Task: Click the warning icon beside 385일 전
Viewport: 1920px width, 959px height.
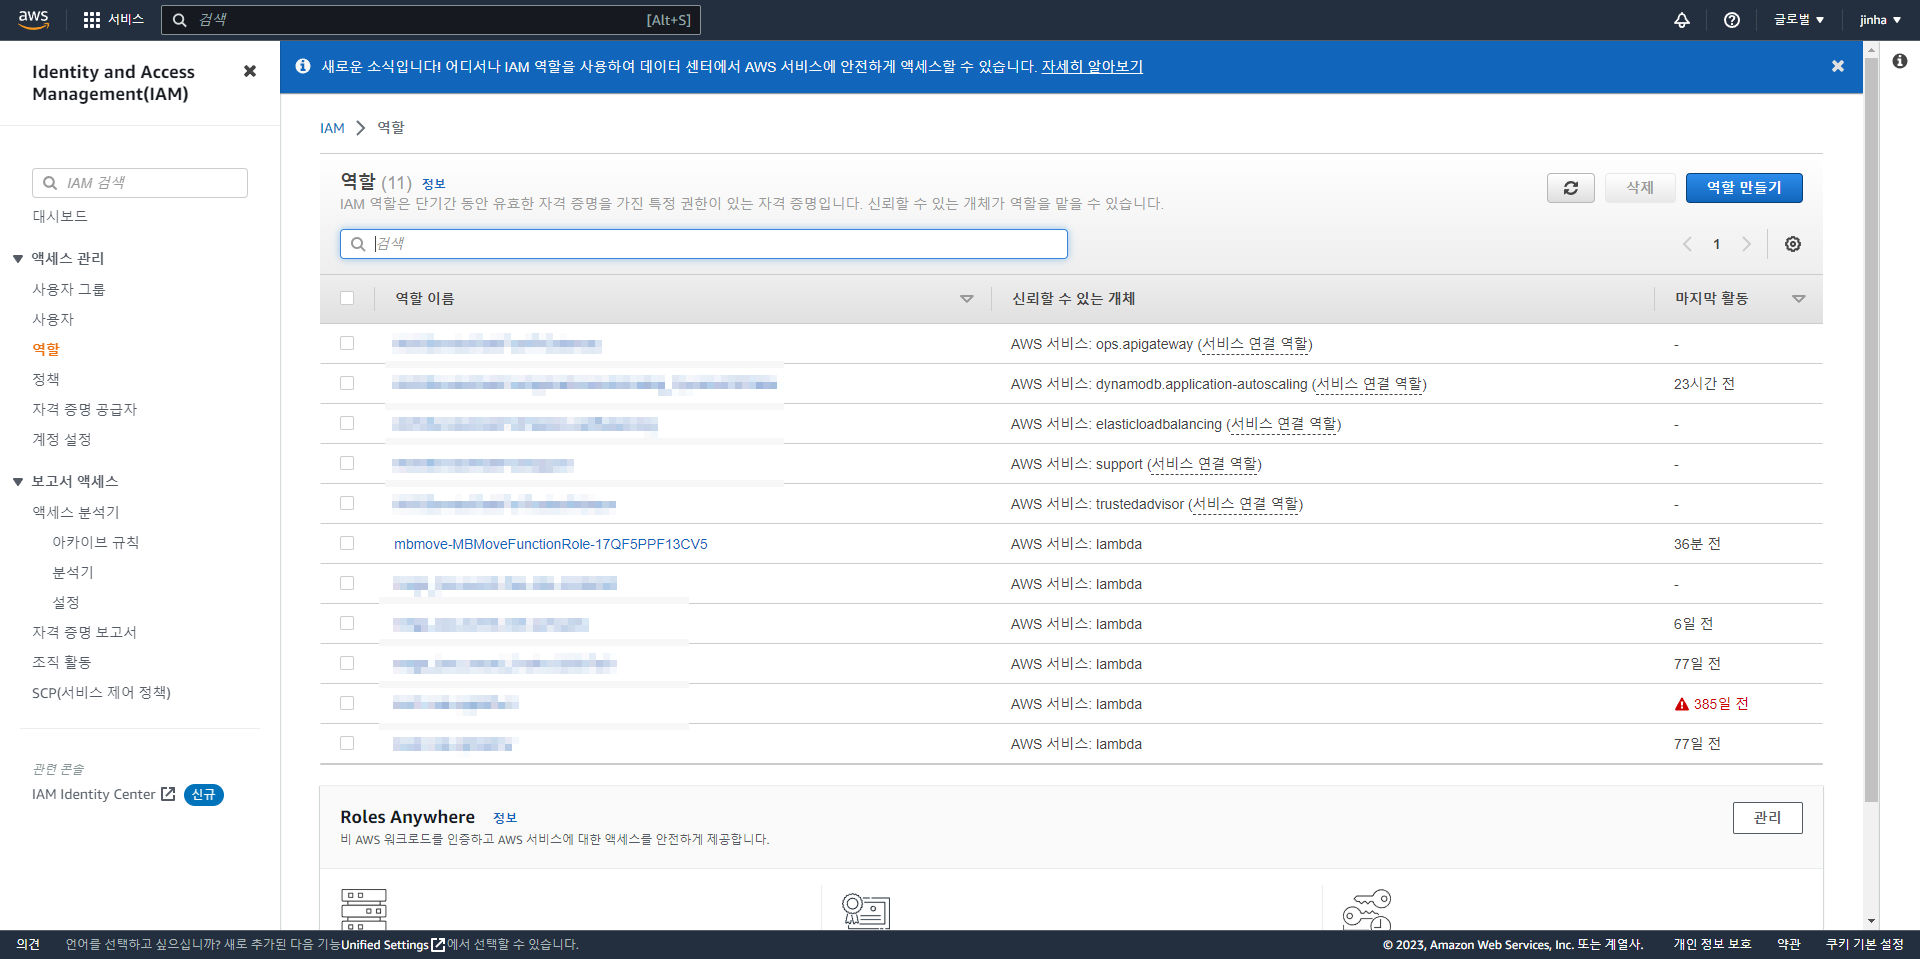Action: [1682, 704]
